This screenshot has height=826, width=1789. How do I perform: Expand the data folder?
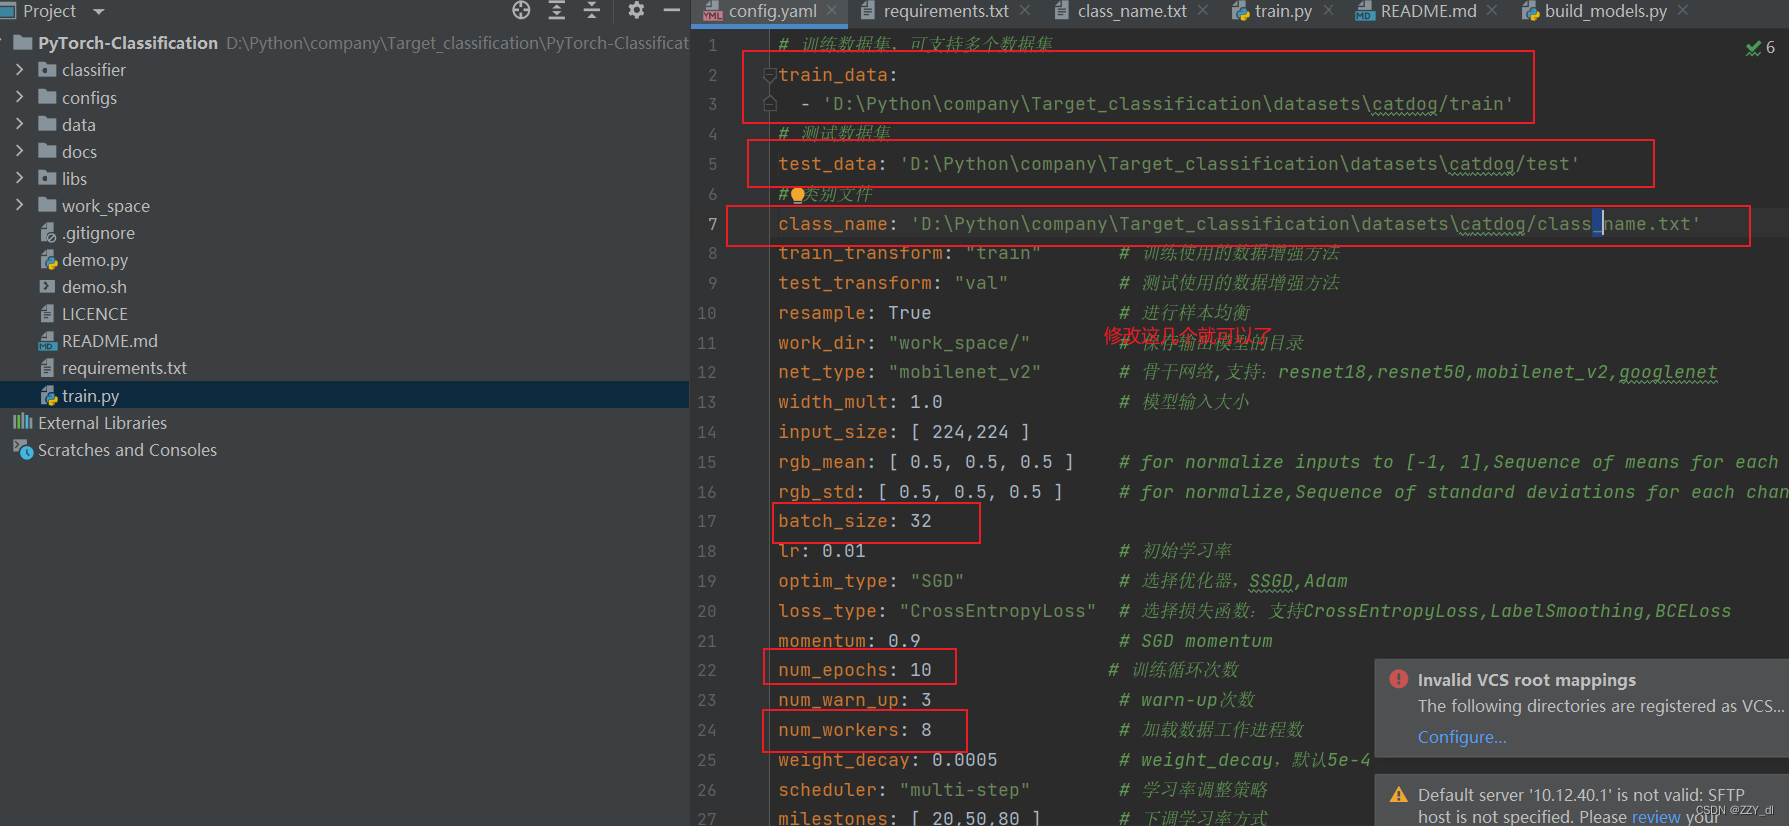(19, 124)
